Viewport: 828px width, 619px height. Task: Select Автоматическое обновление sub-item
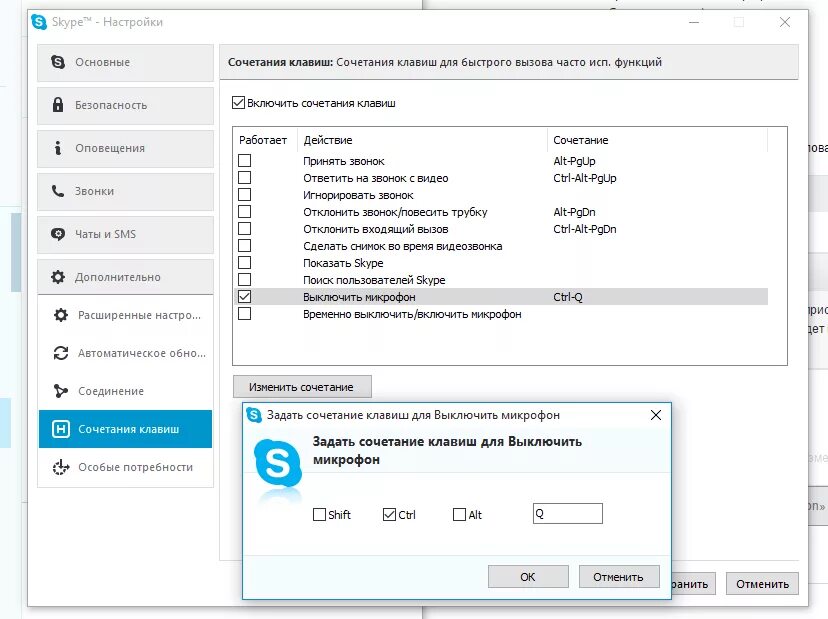[125, 353]
